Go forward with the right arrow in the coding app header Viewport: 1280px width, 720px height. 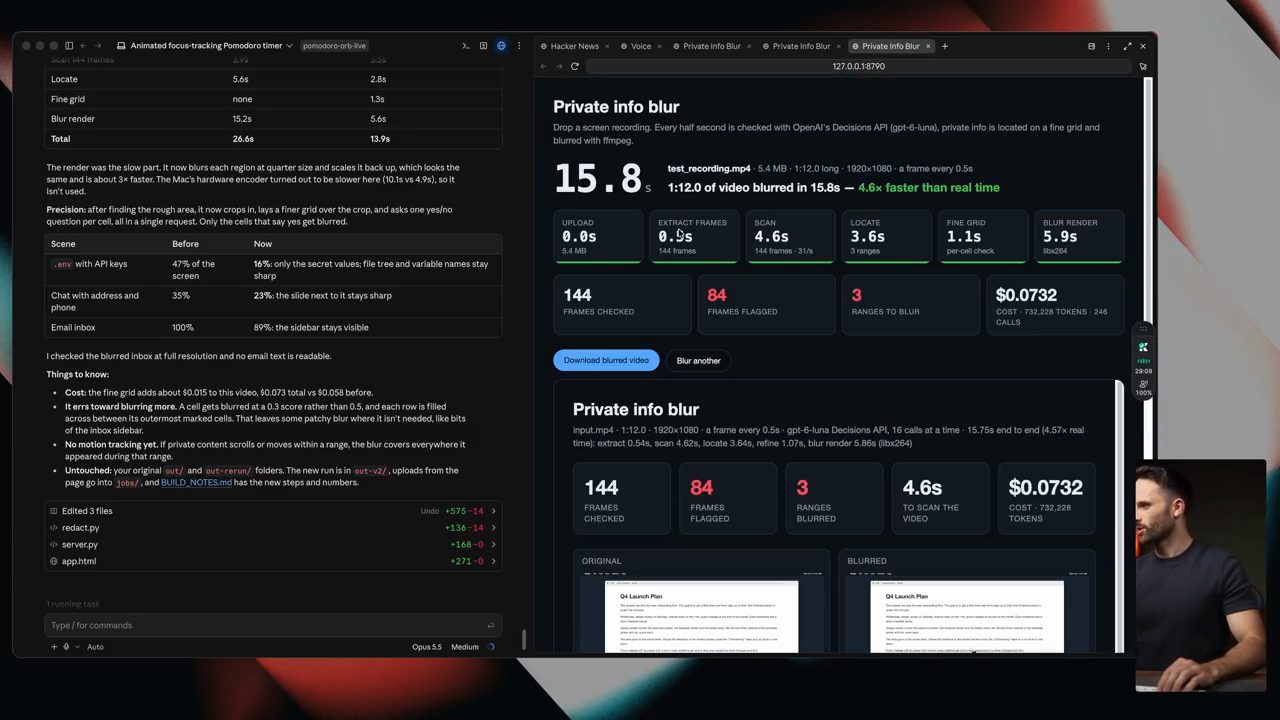[x=98, y=46]
